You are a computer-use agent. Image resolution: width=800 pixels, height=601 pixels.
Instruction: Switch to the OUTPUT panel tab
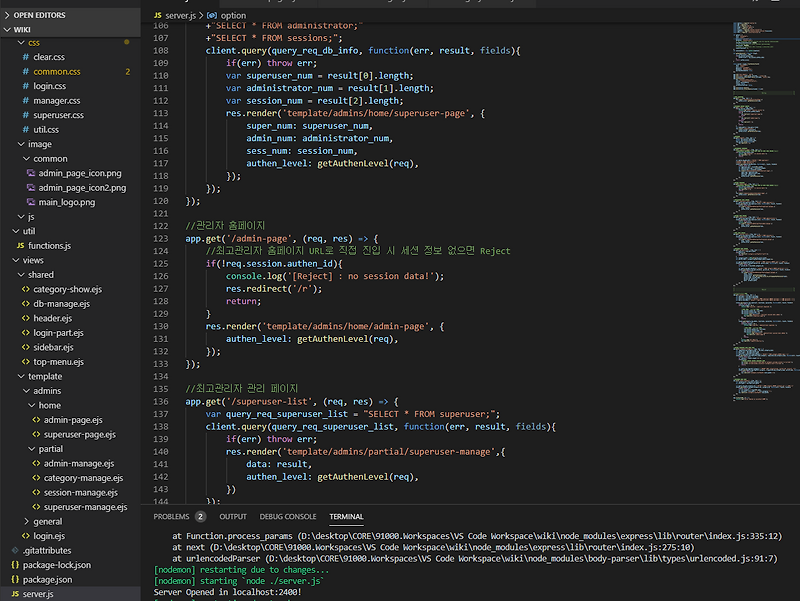233,517
